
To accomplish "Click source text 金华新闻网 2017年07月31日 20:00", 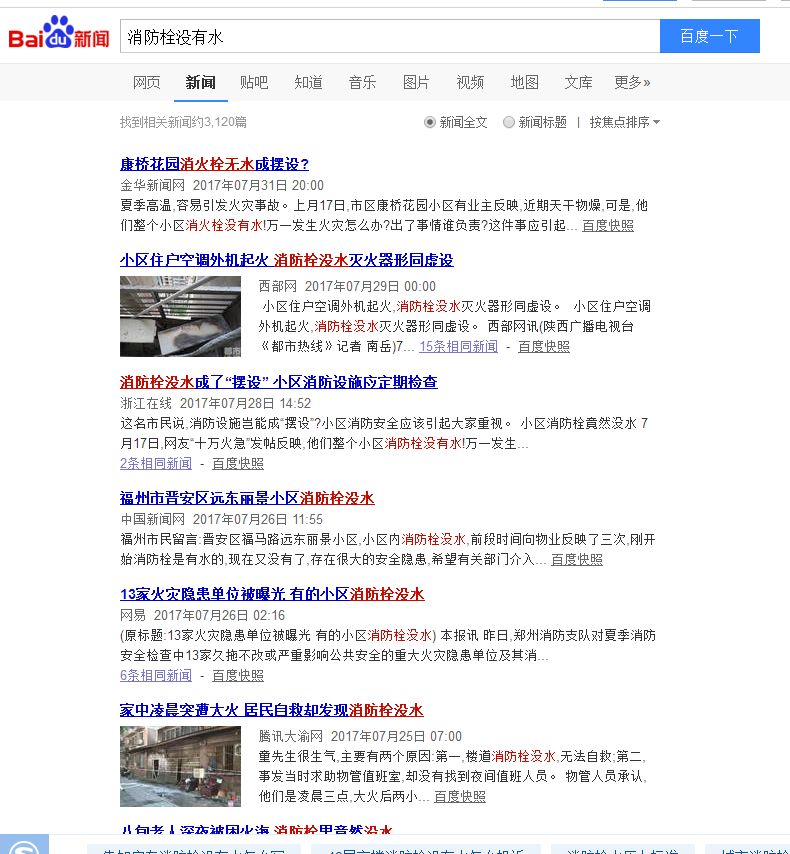I will point(222,185).
